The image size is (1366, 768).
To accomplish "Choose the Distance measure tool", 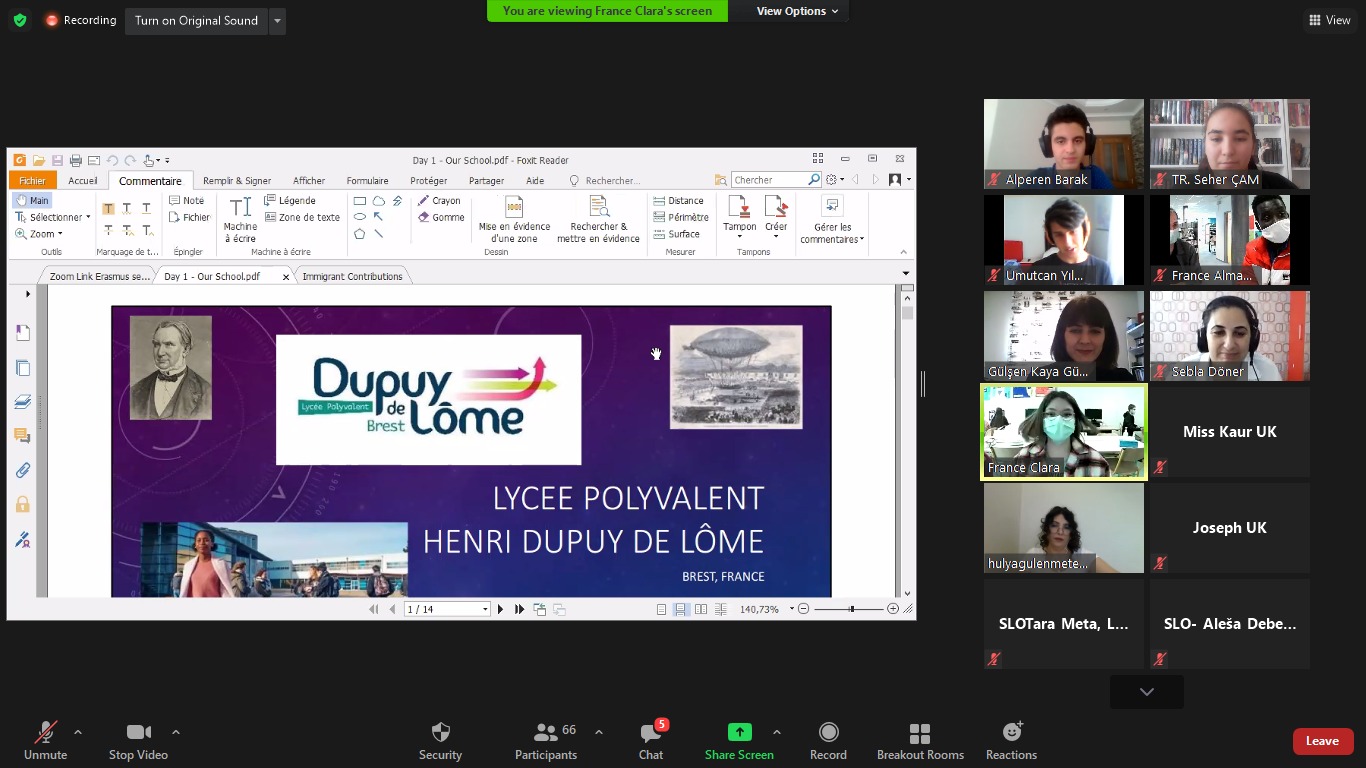I will (x=678, y=201).
